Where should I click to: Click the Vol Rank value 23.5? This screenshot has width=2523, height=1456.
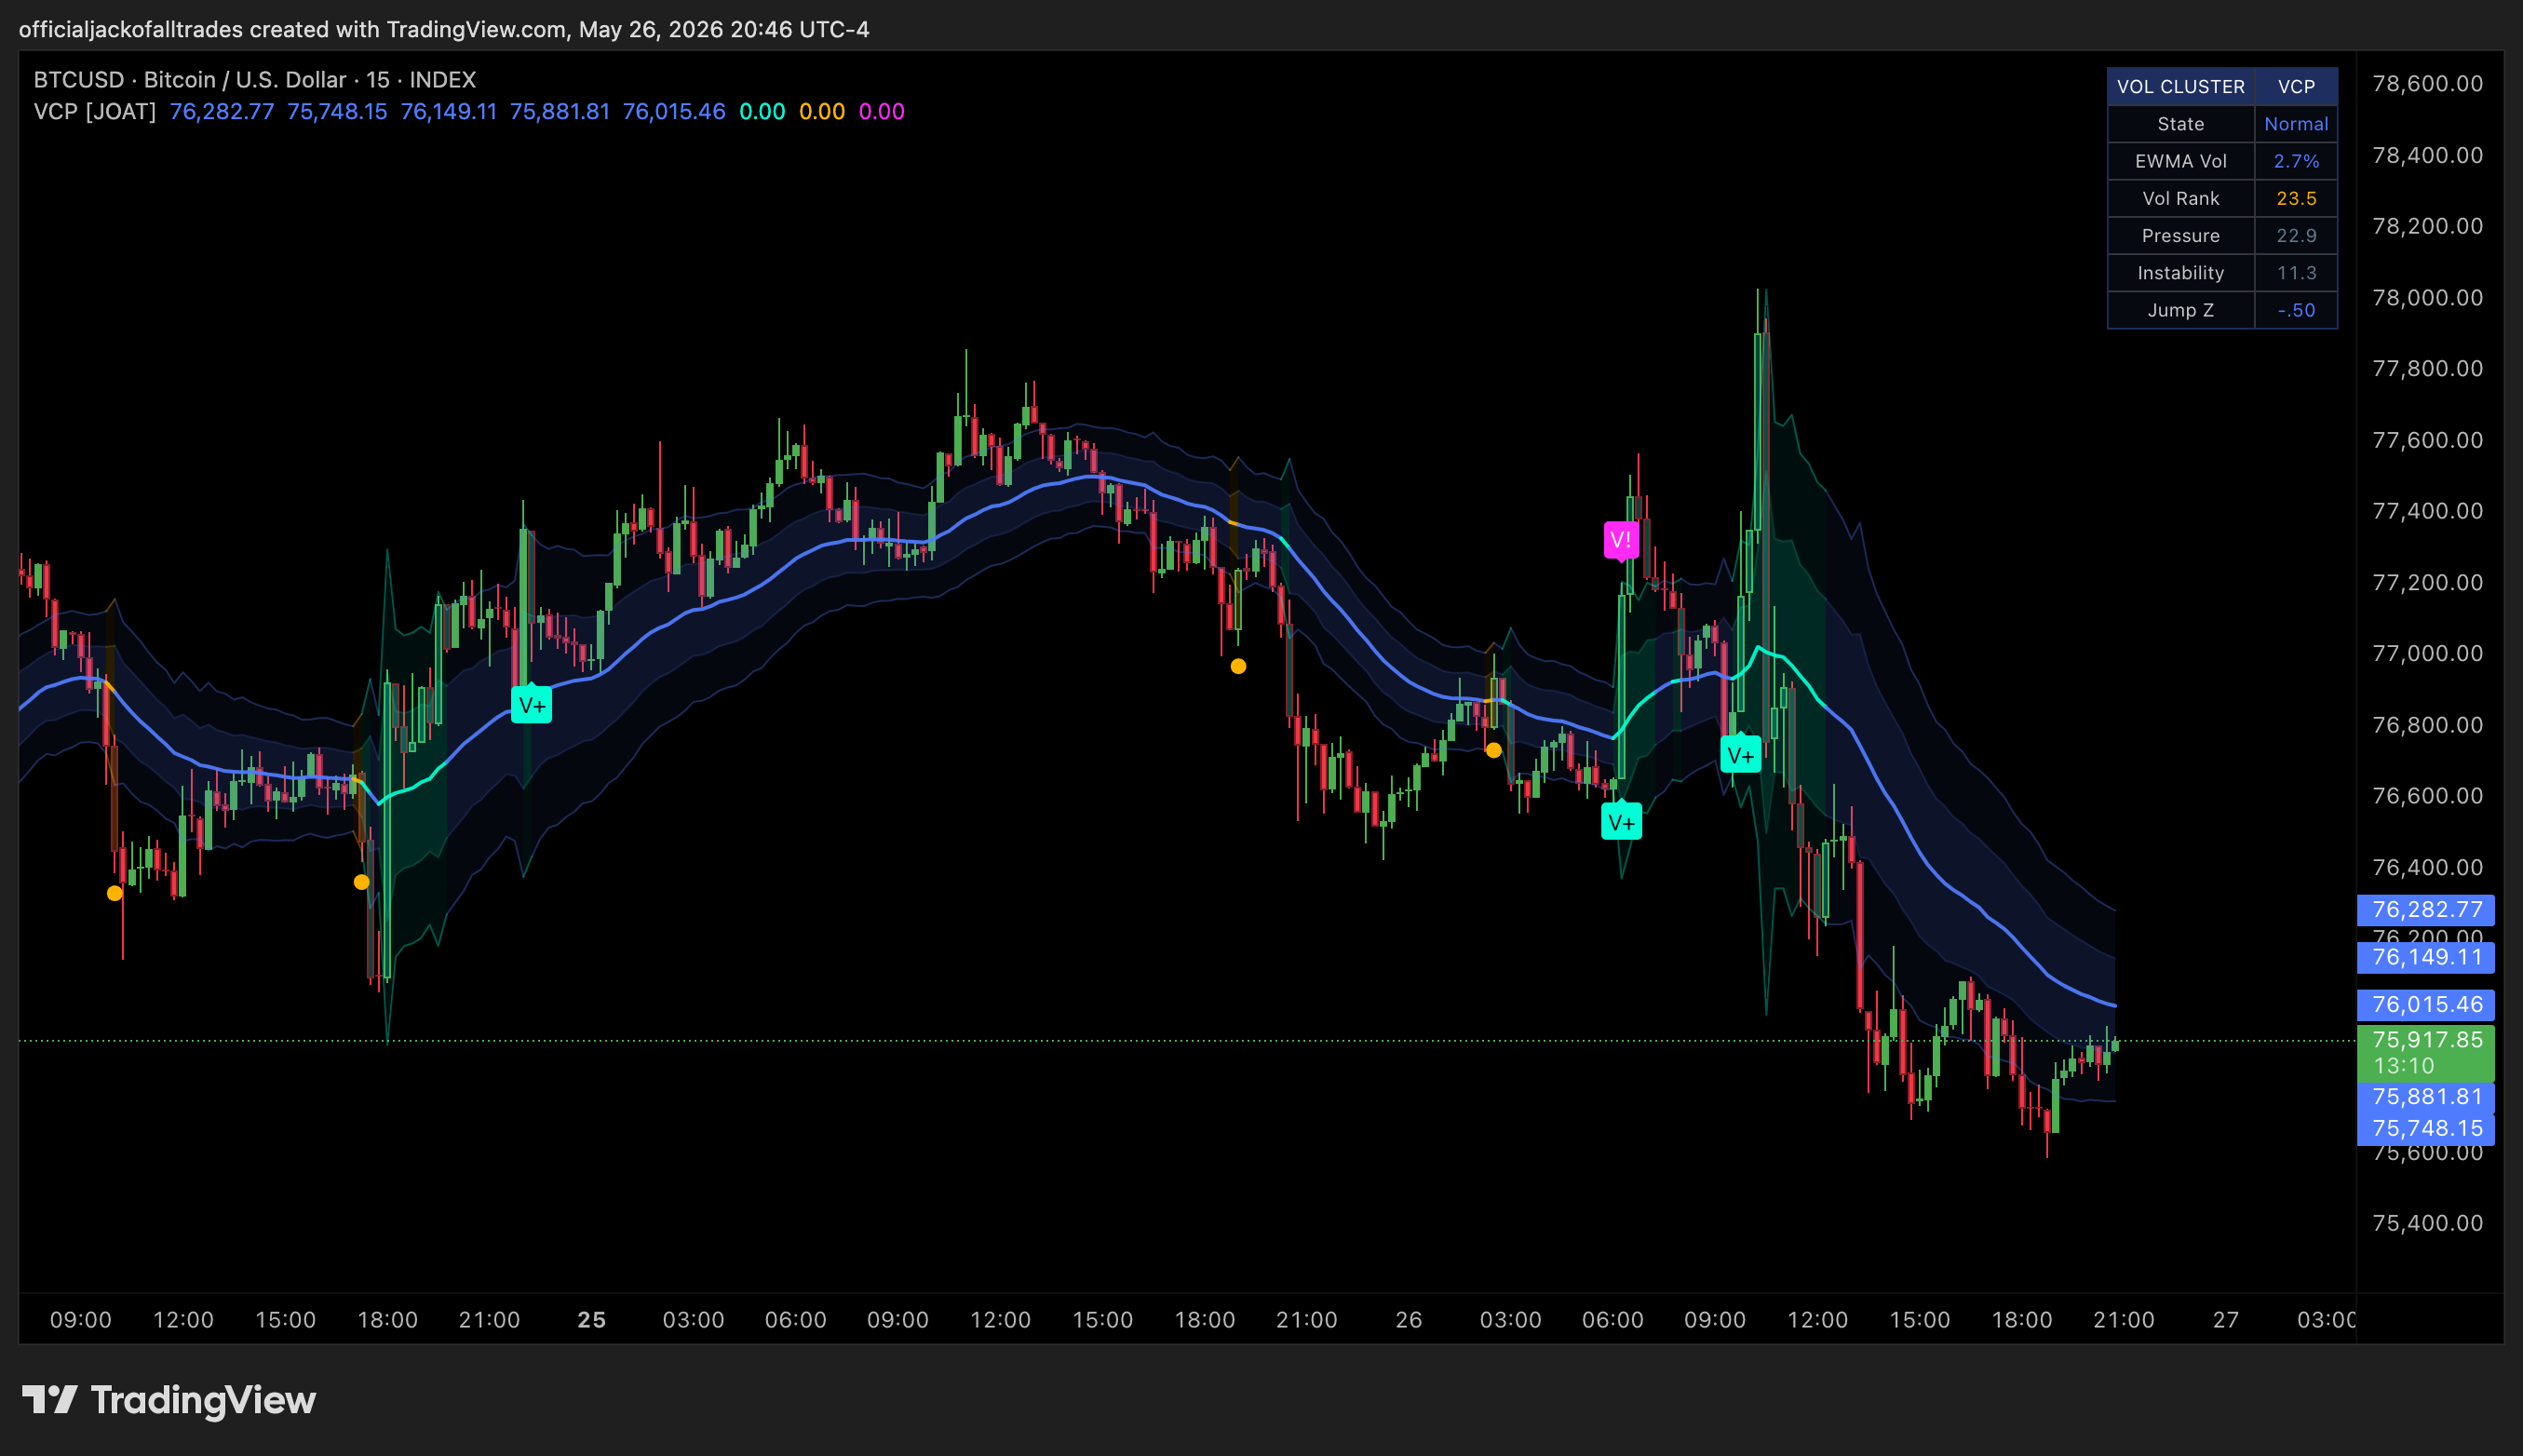coord(2296,198)
